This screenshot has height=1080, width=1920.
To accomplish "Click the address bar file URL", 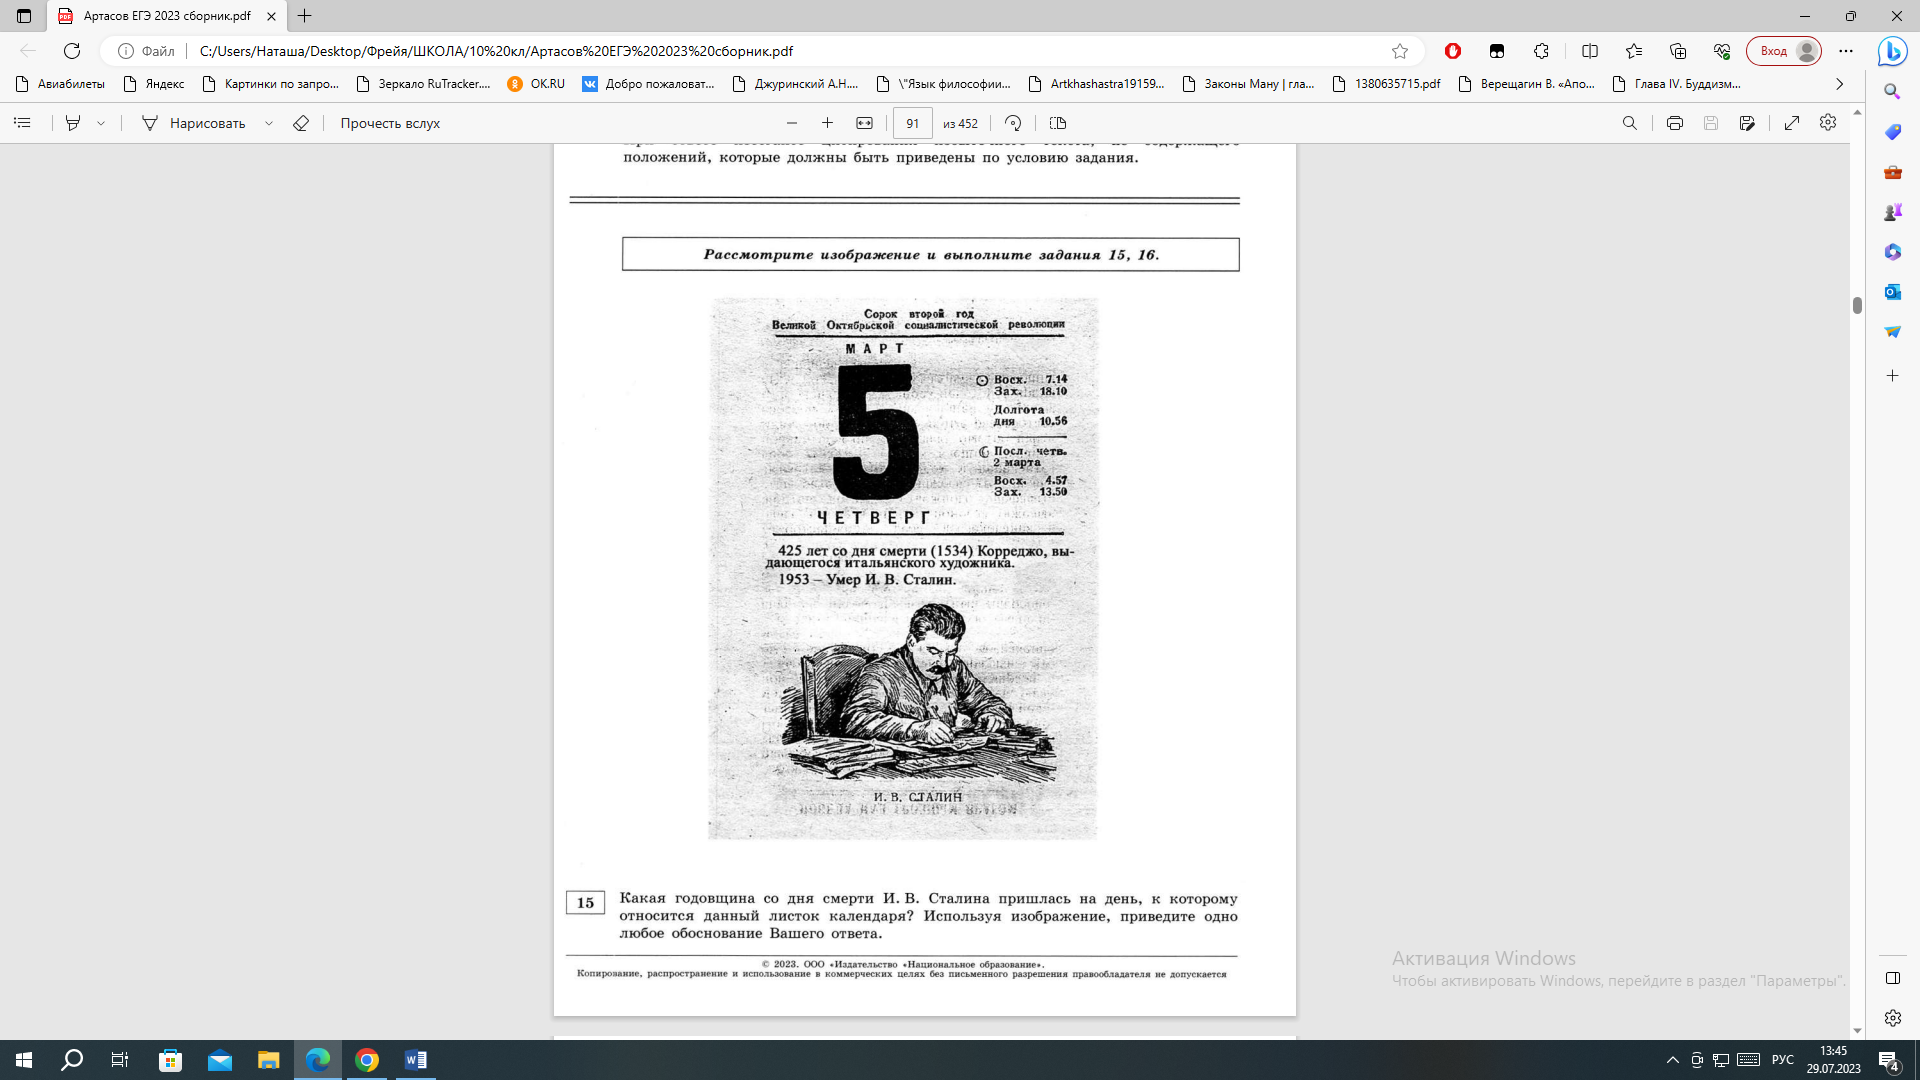I will coord(496,51).
